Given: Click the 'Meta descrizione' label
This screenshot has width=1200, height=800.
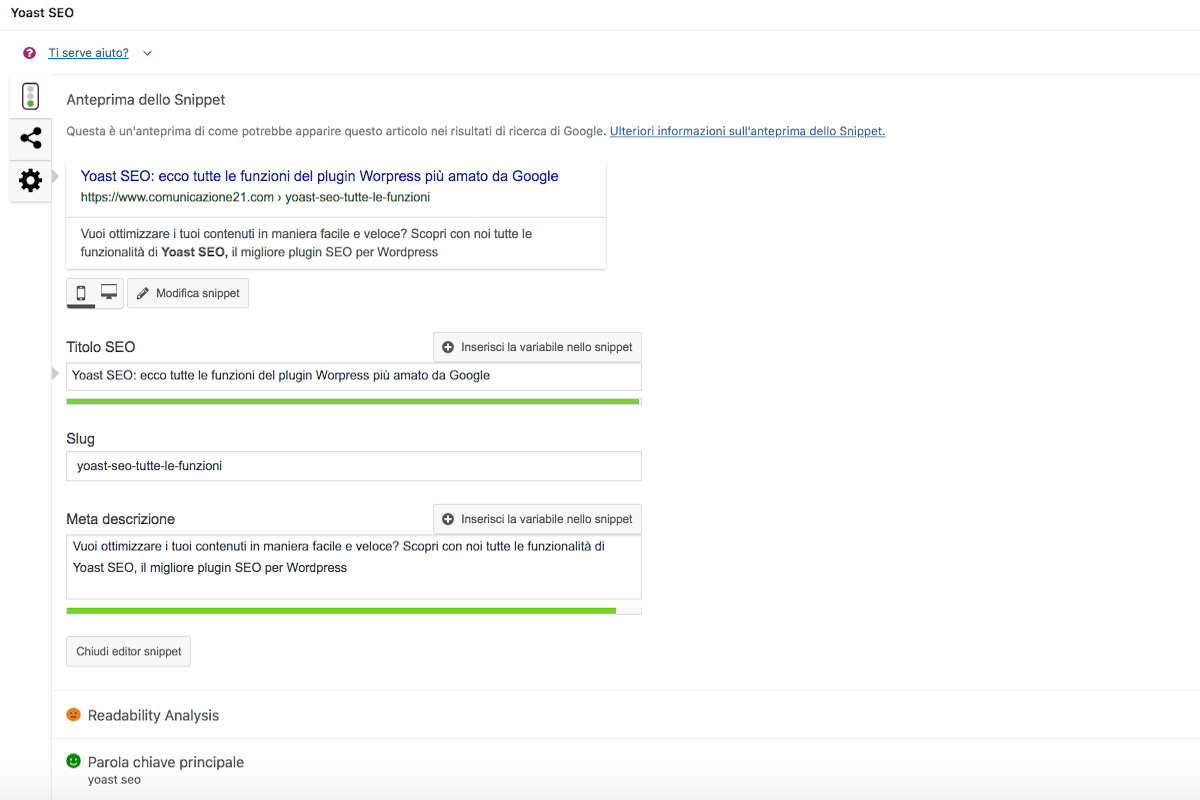Looking at the screenshot, I should (121, 519).
